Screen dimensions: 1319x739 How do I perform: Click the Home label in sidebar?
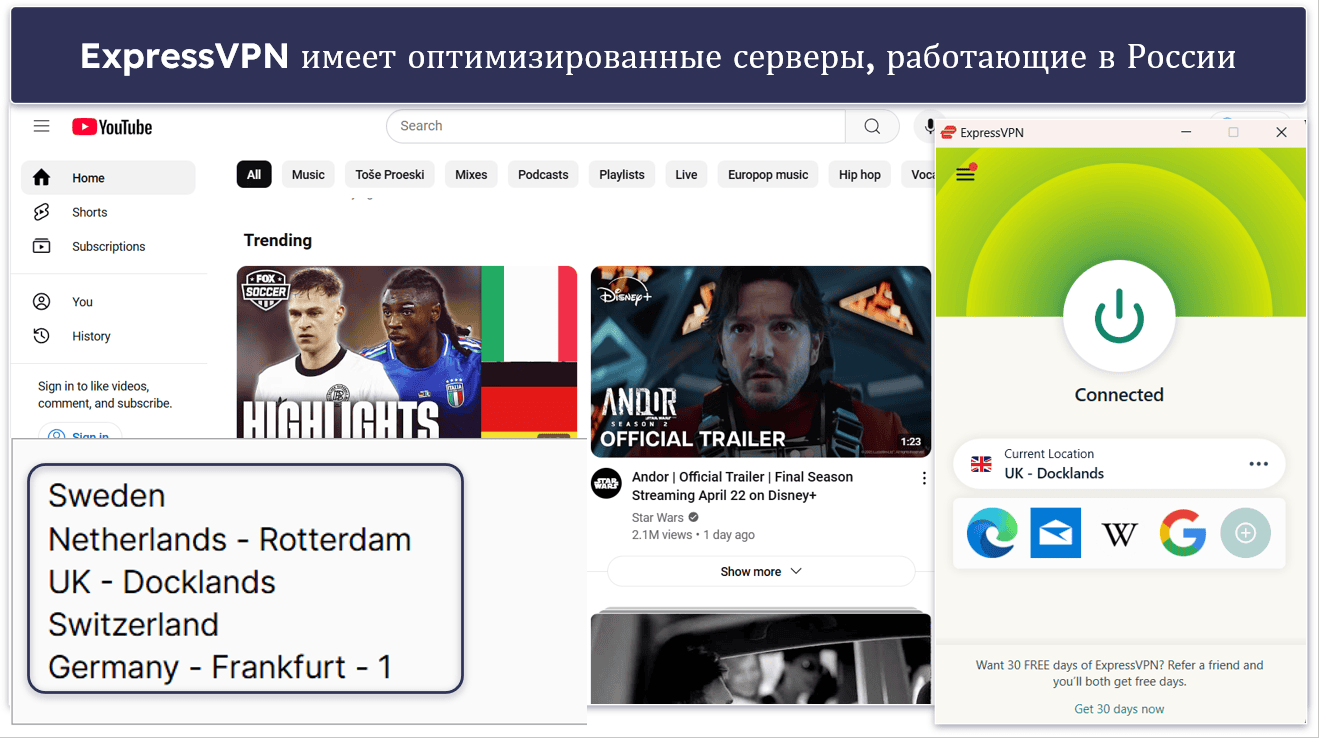coord(88,178)
